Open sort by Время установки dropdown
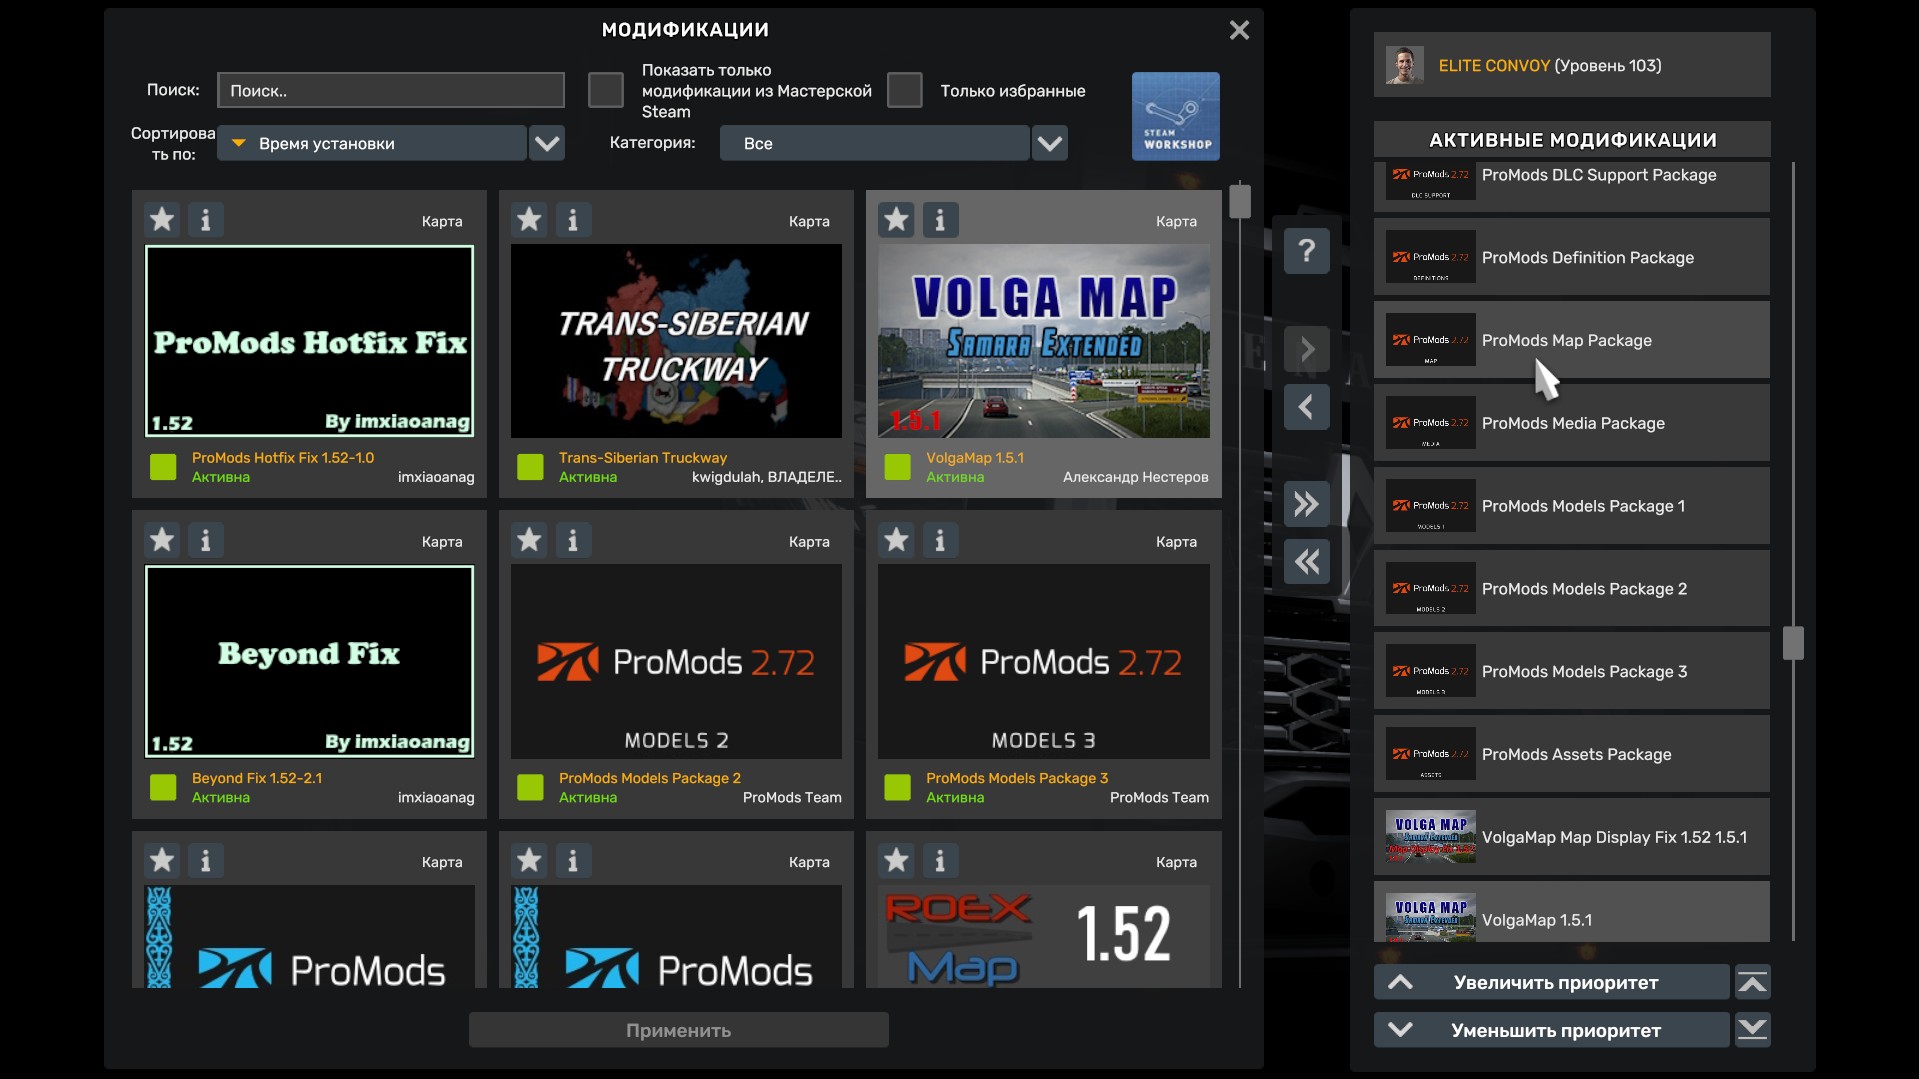The height and width of the screenshot is (1079, 1919). click(371, 143)
